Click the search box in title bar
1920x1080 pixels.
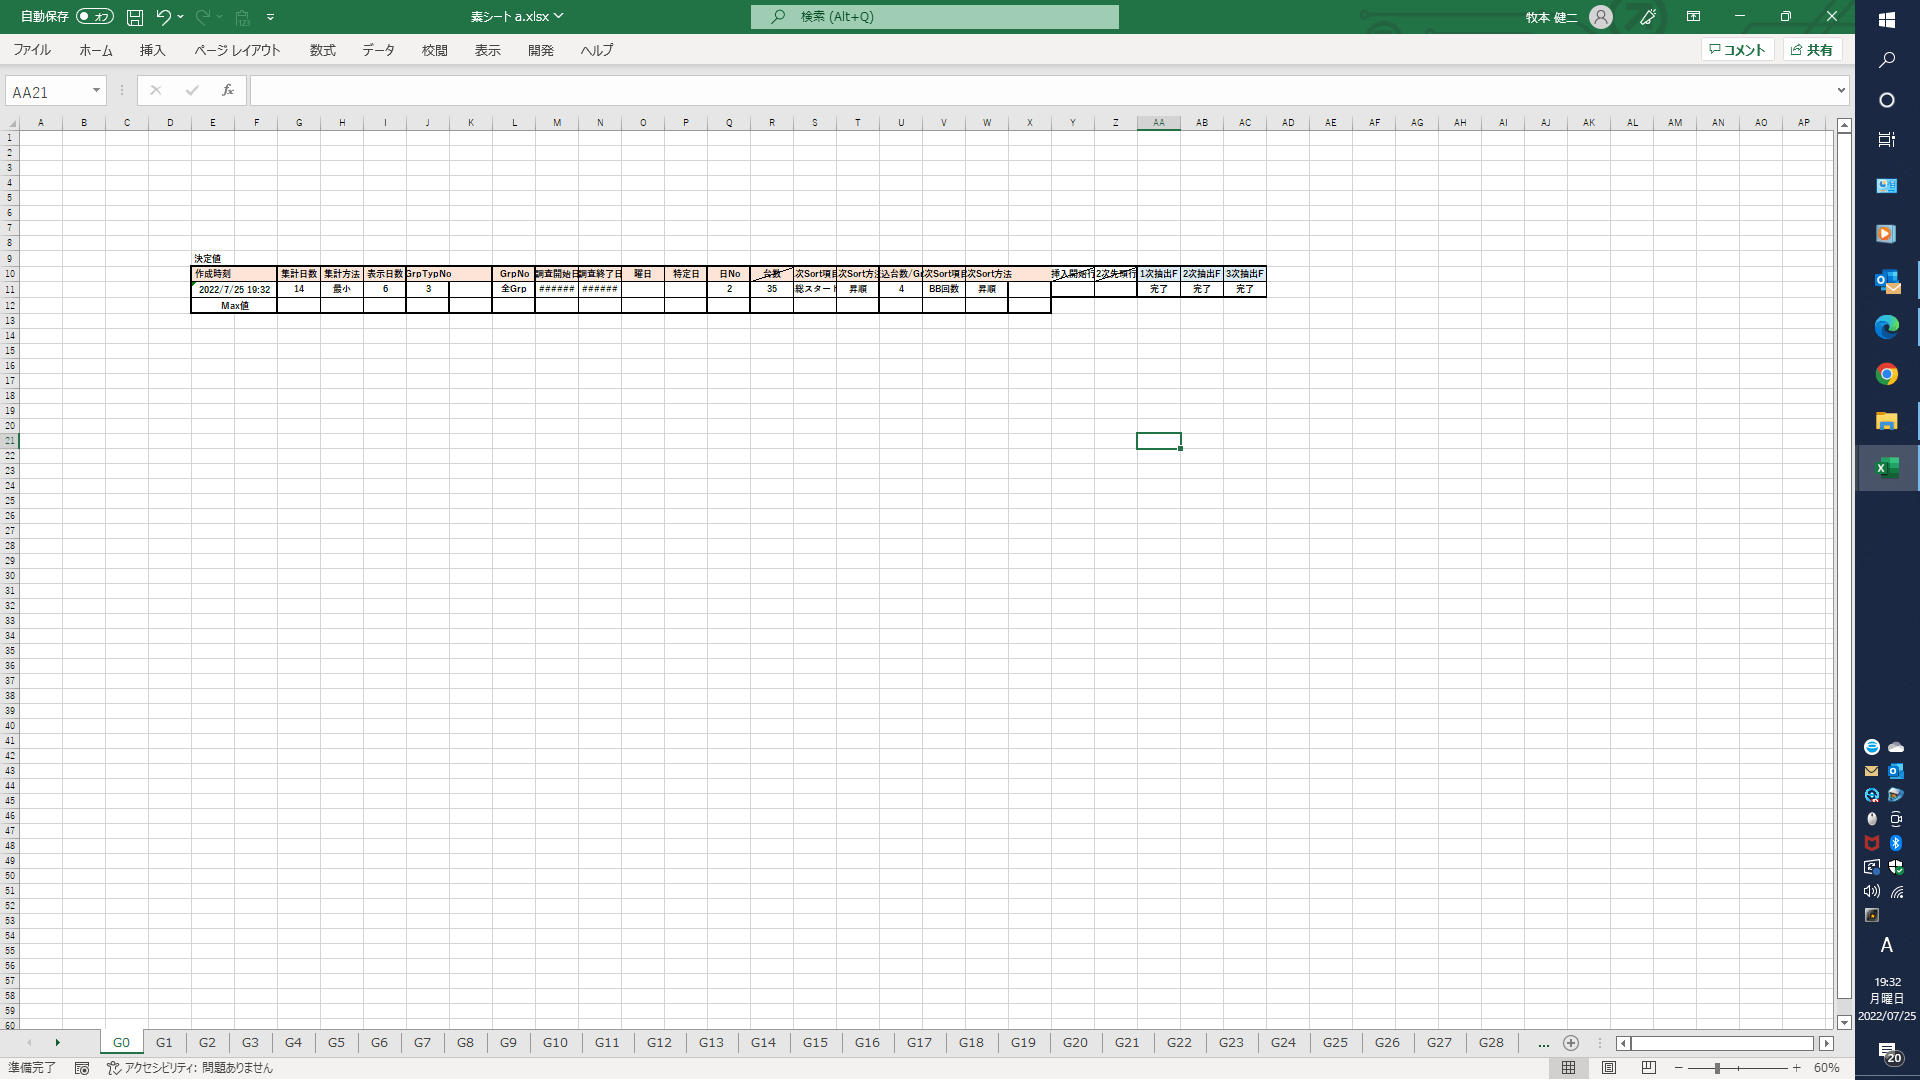935,17
